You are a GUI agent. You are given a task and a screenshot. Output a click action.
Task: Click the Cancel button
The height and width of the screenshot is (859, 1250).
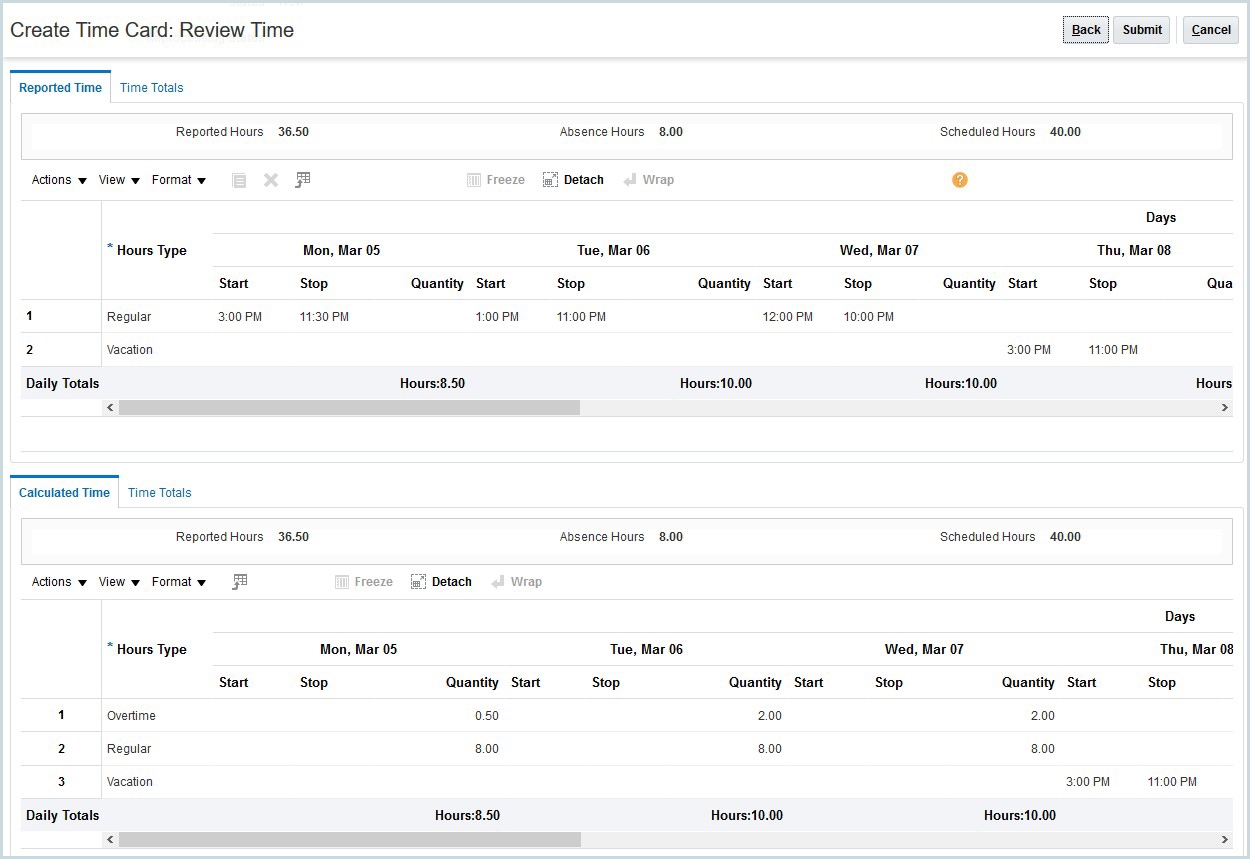pyautogui.click(x=1210, y=29)
